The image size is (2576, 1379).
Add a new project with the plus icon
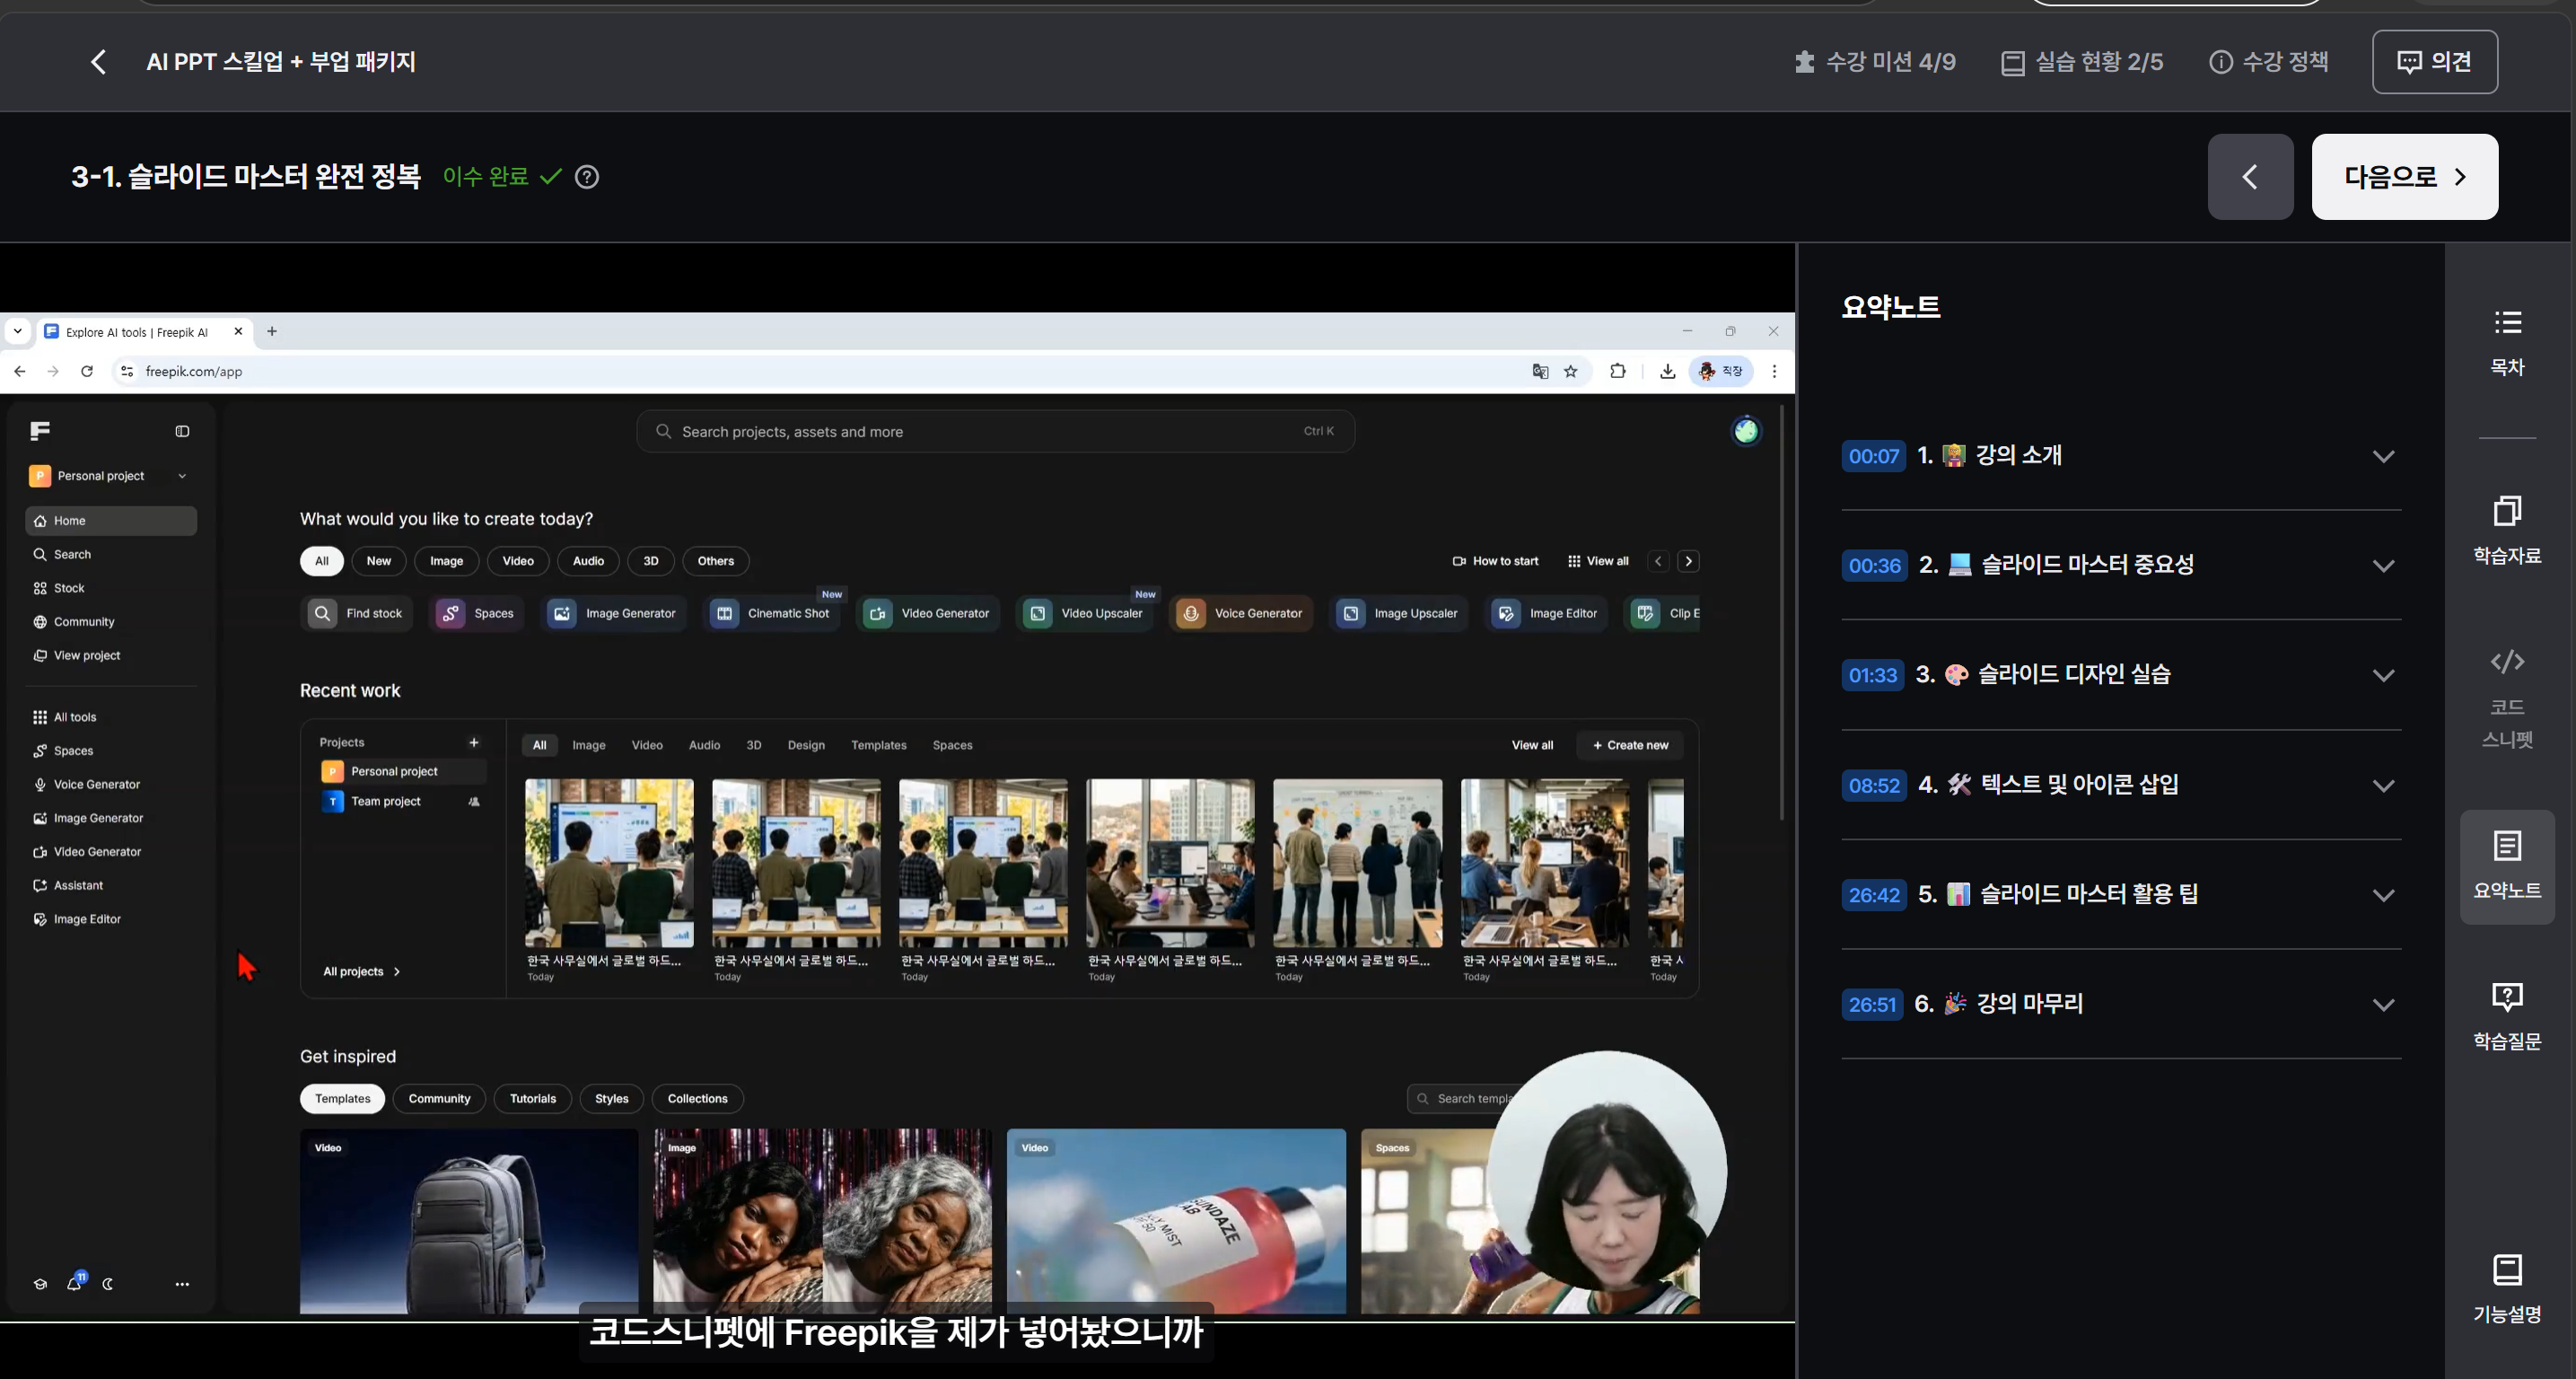click(474, 742)
